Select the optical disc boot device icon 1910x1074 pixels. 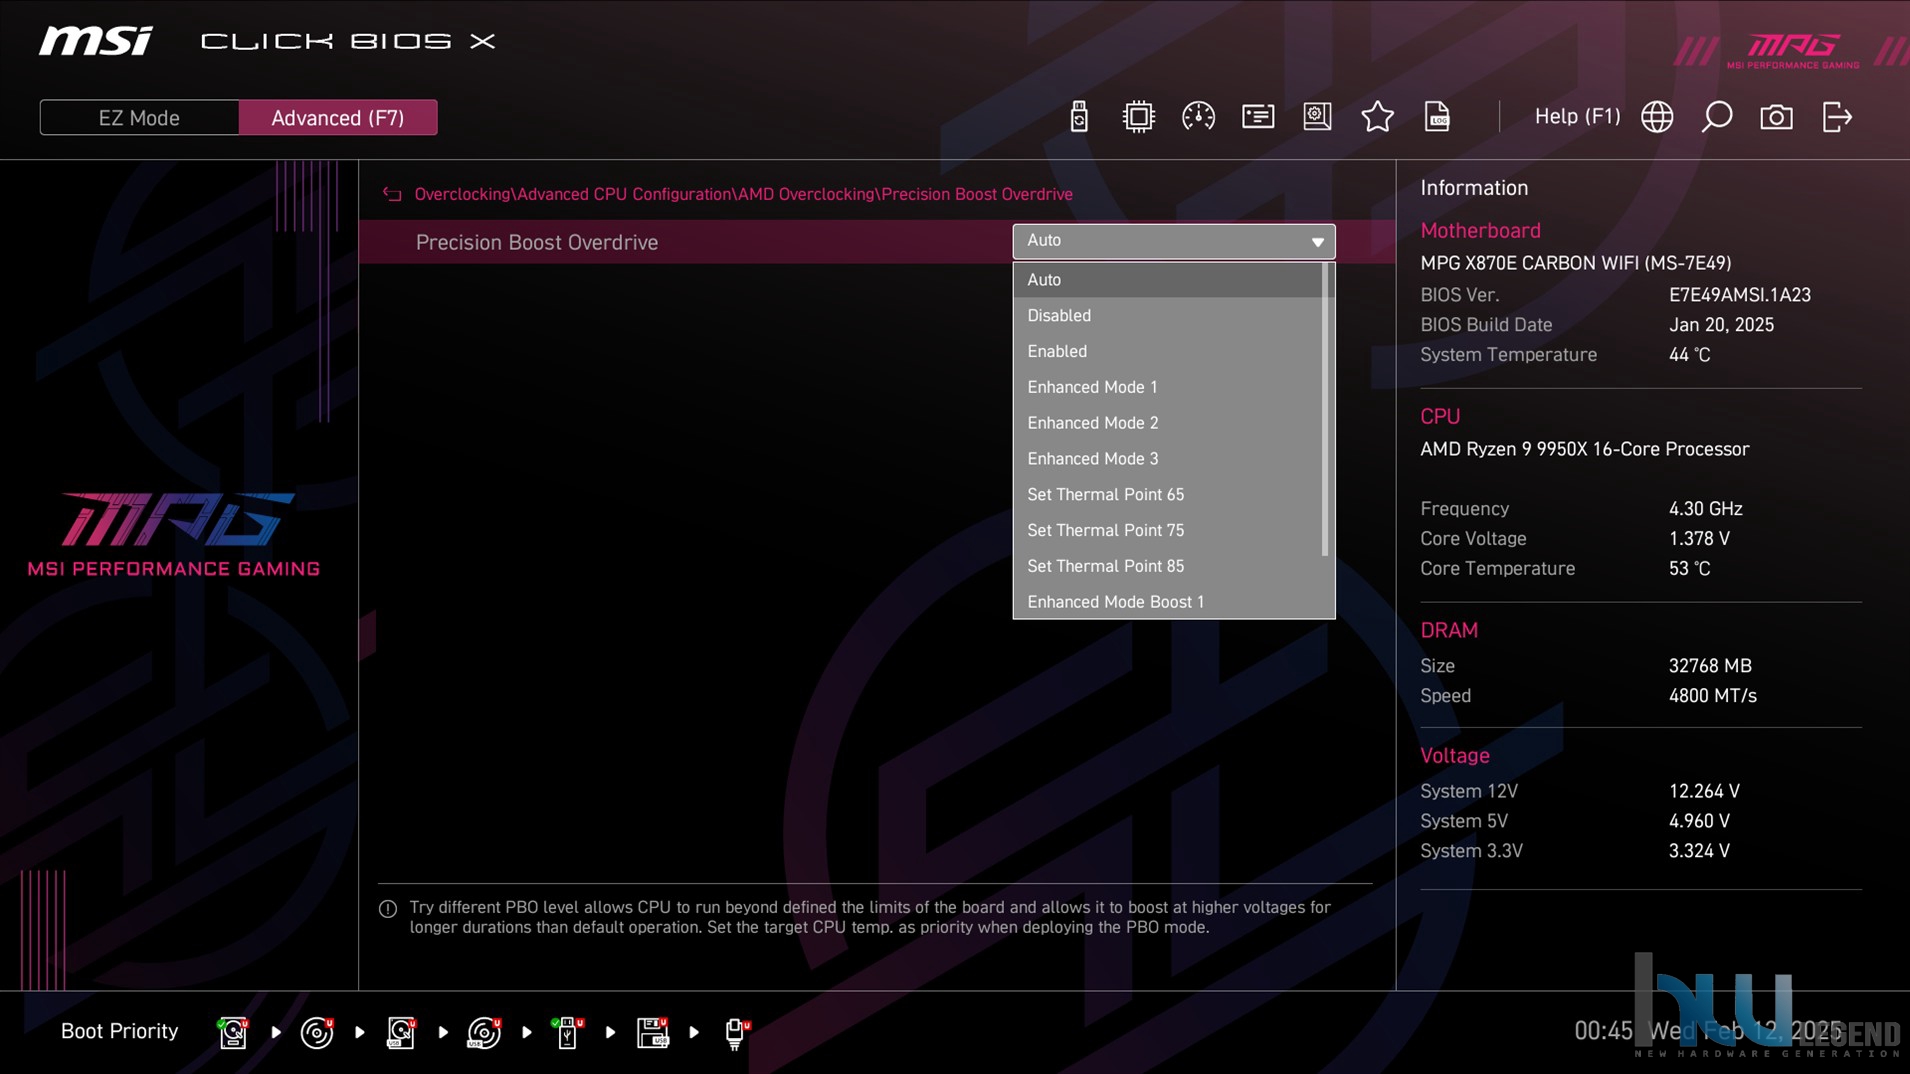point(317,1032)
